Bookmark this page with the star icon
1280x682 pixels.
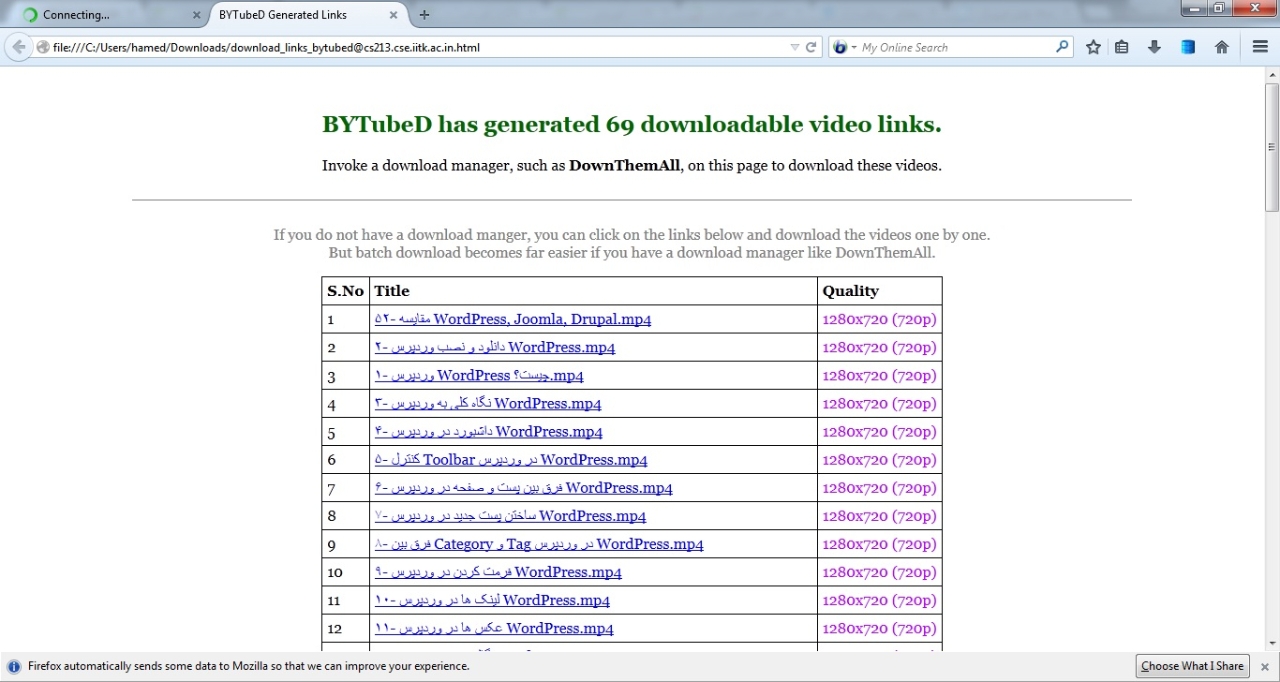point(1093,47)
